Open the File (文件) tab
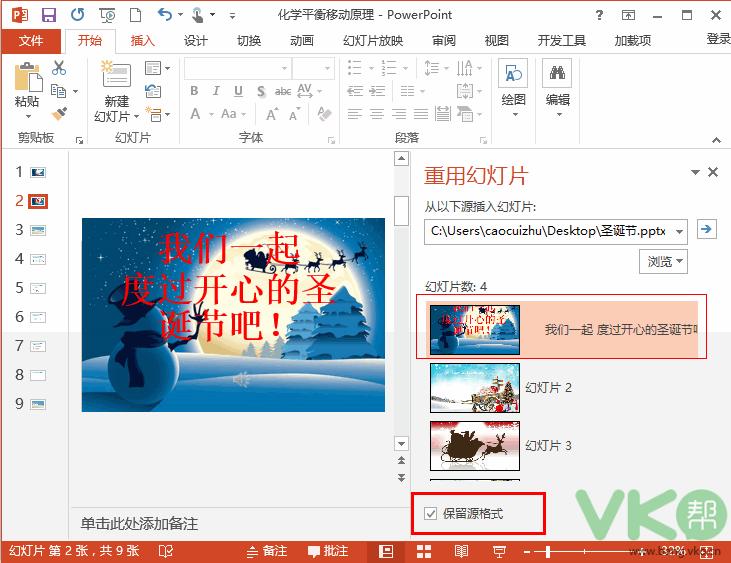This screenshot has width=731, height=563. pos(31,41)
